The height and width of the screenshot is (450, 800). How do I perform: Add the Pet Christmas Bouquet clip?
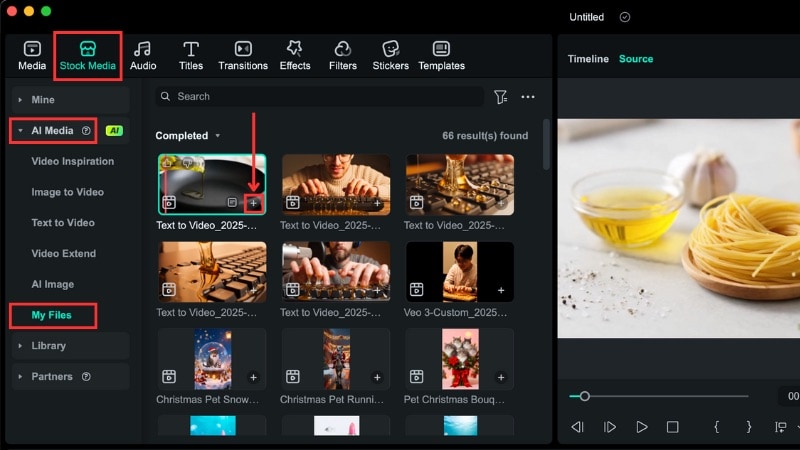point(501,377)
